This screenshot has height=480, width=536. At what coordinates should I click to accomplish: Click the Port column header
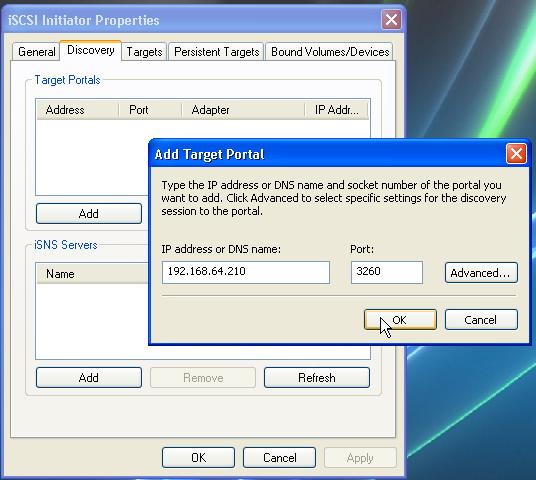tap(150, 110)
